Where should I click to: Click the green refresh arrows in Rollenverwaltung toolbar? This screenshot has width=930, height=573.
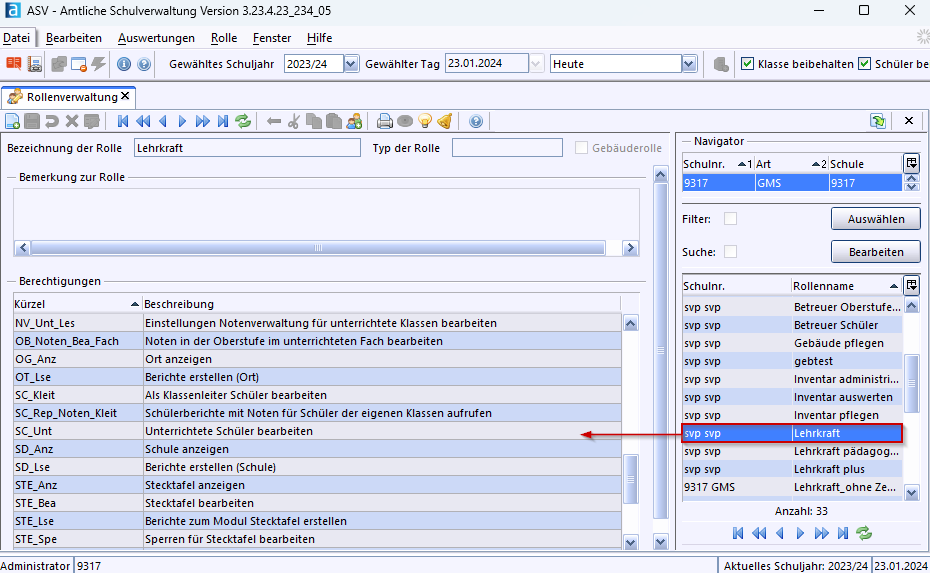coord(243,121)
